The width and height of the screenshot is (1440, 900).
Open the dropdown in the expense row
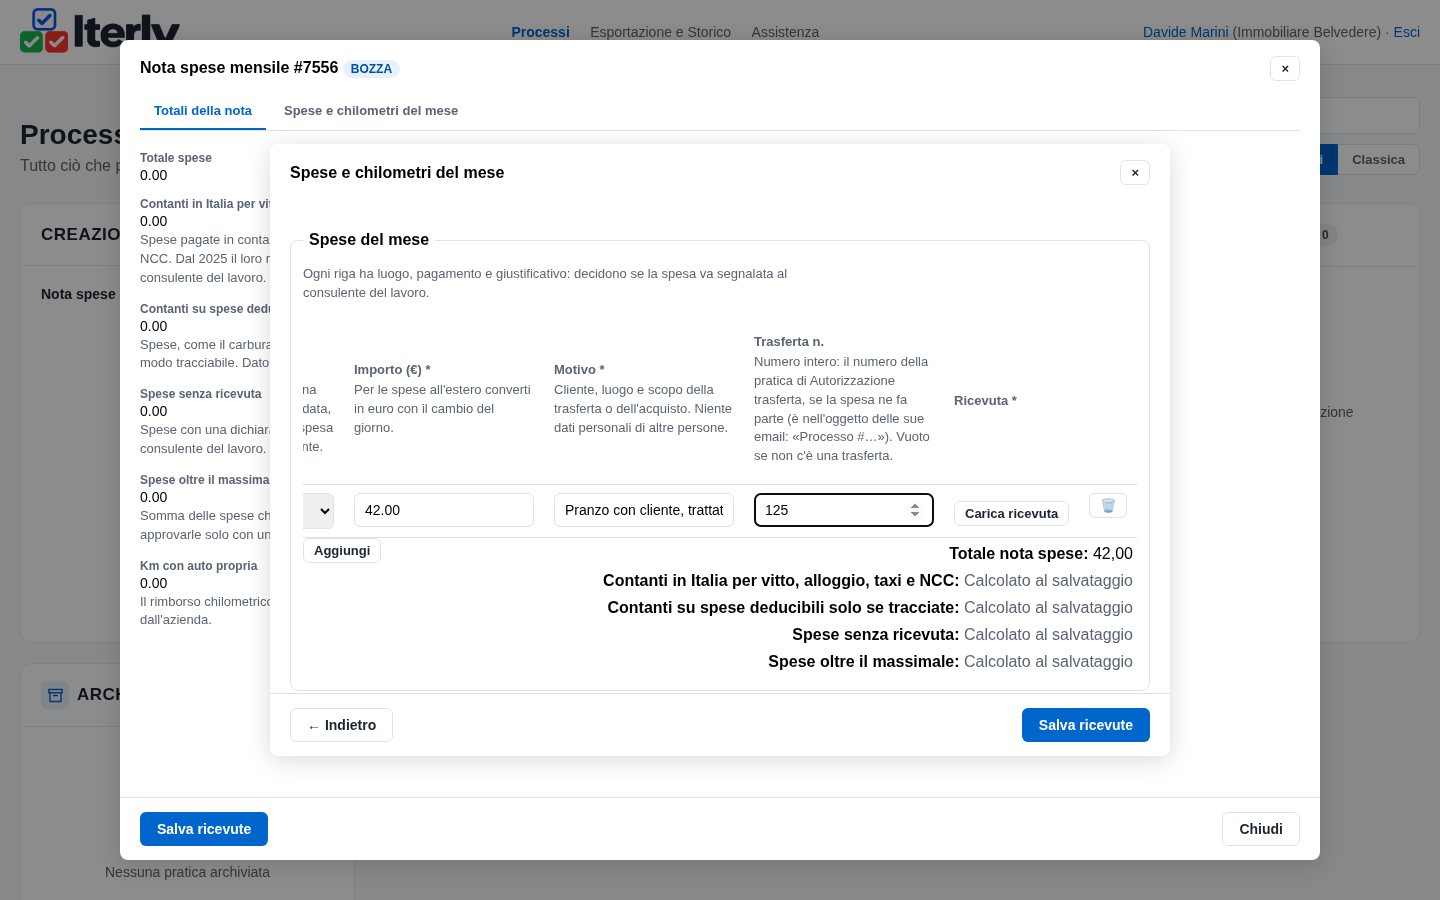point(318,510)
